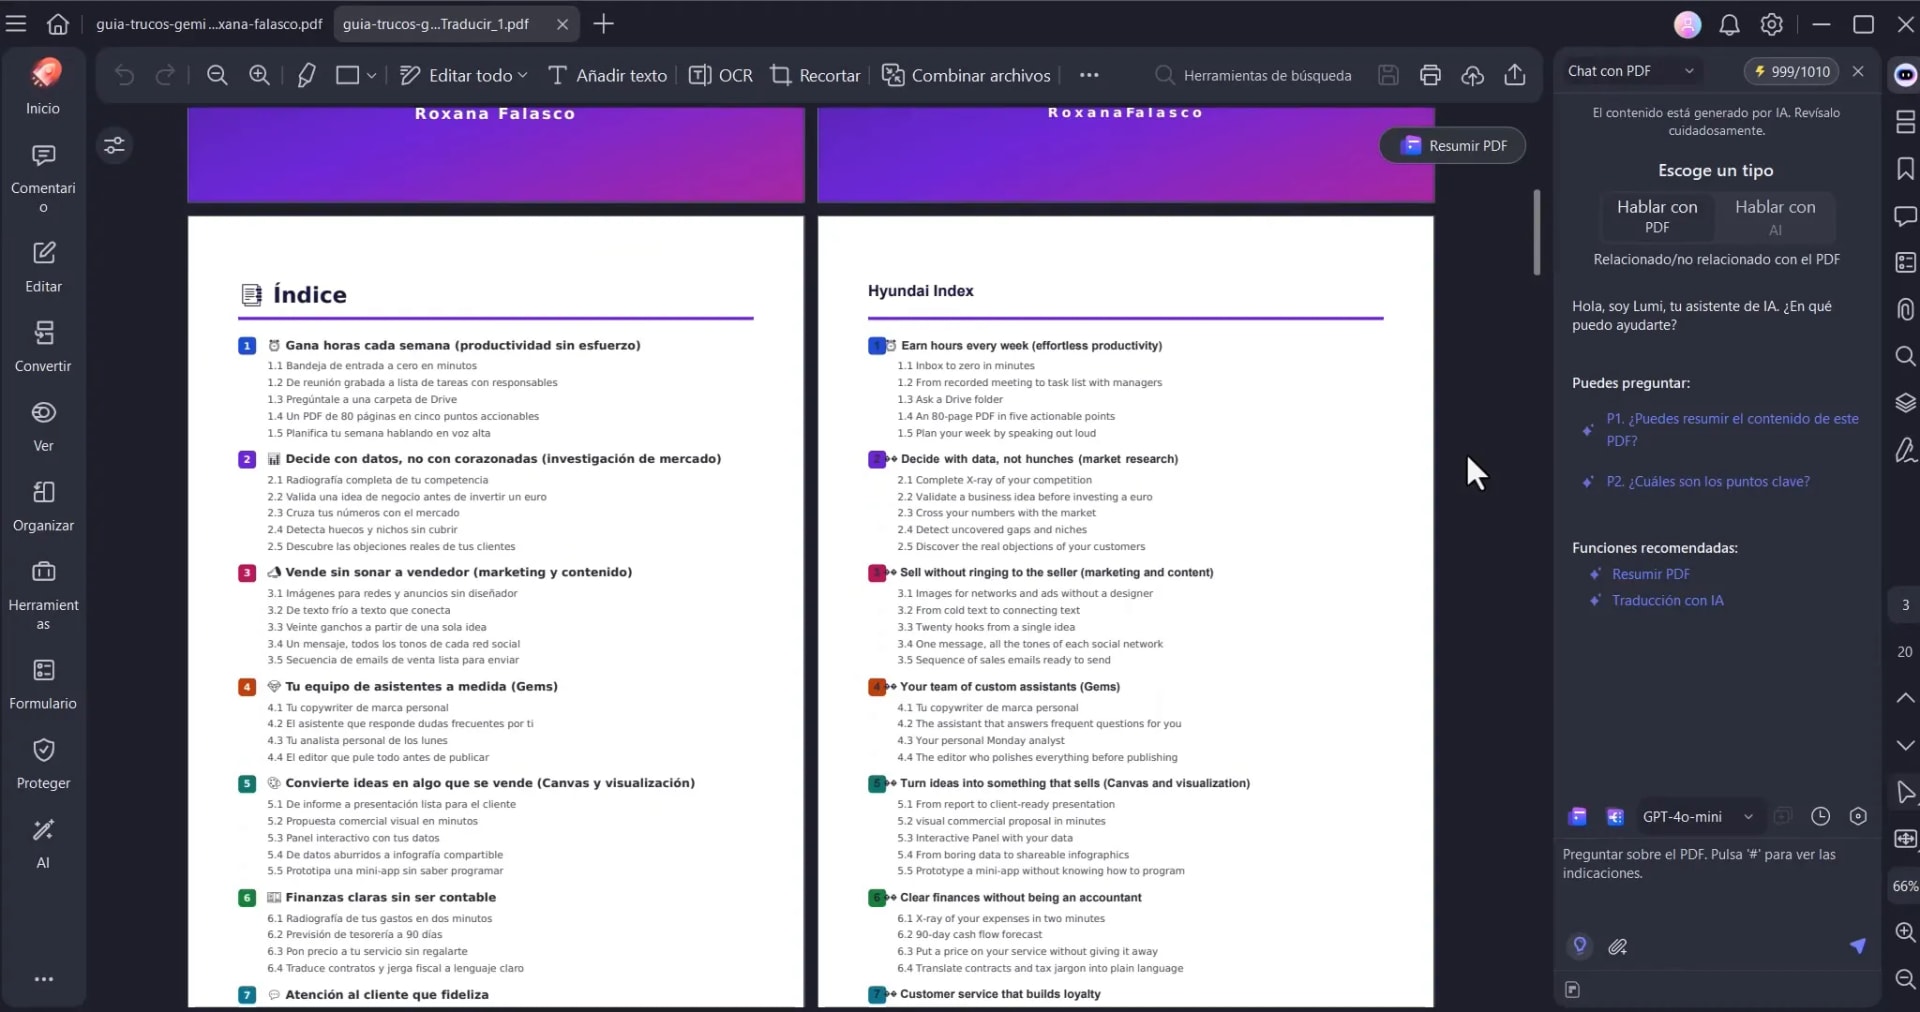
Task: Click the highlighter pen icon
Action: (x=306, y=75)
